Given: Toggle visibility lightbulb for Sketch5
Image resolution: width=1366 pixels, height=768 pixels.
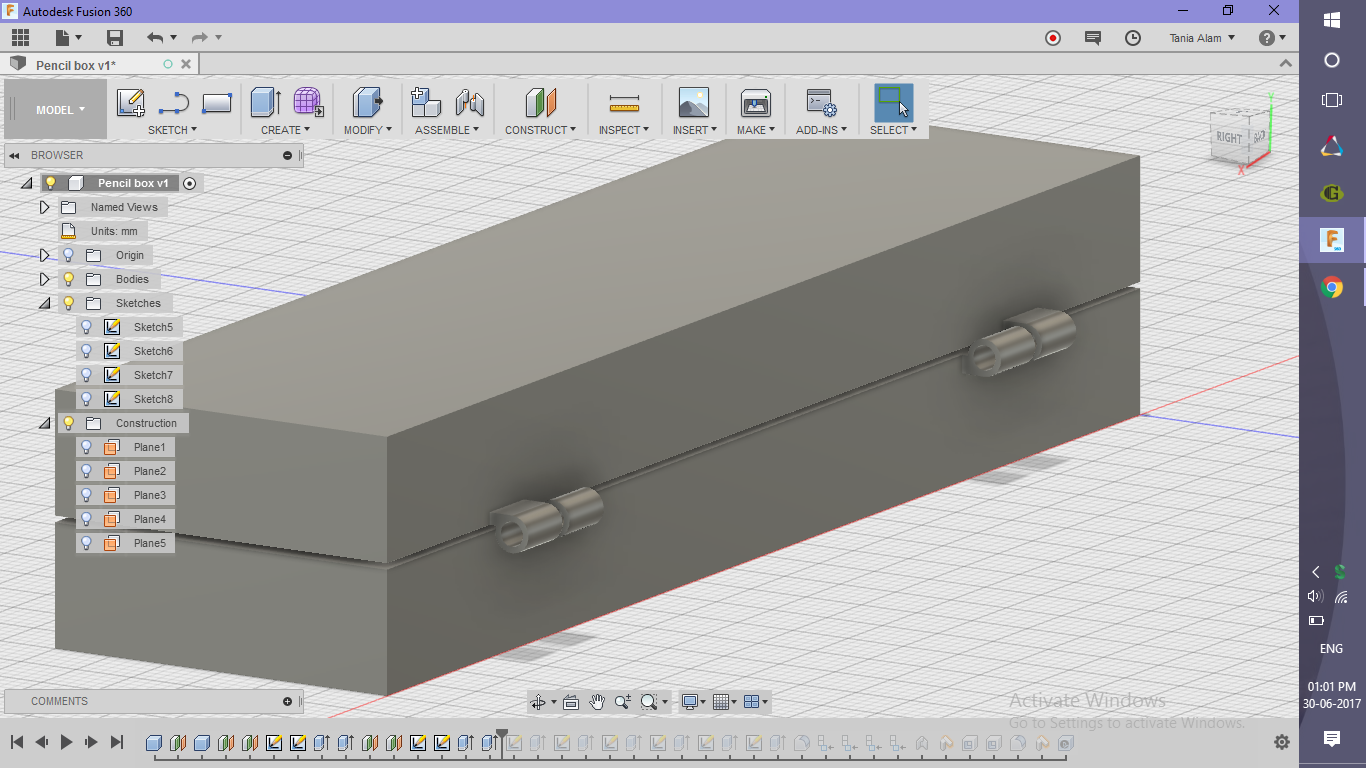Looking at the screenshot, I should [87, 327].
